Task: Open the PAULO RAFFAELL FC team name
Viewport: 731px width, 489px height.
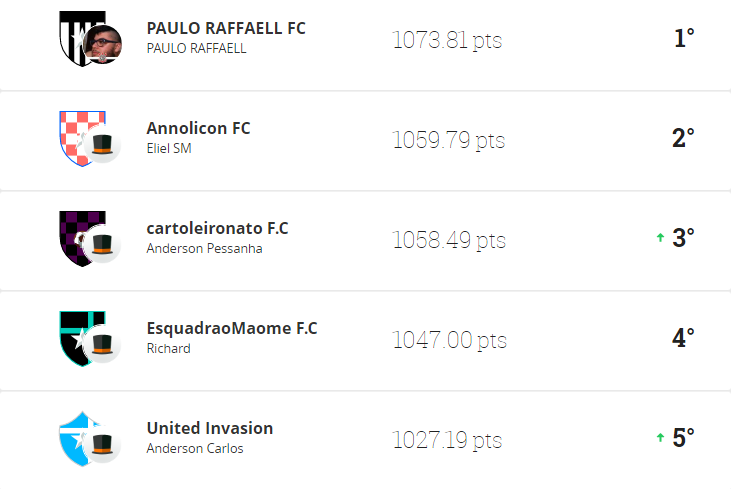Action: click(x=226, y=28)
